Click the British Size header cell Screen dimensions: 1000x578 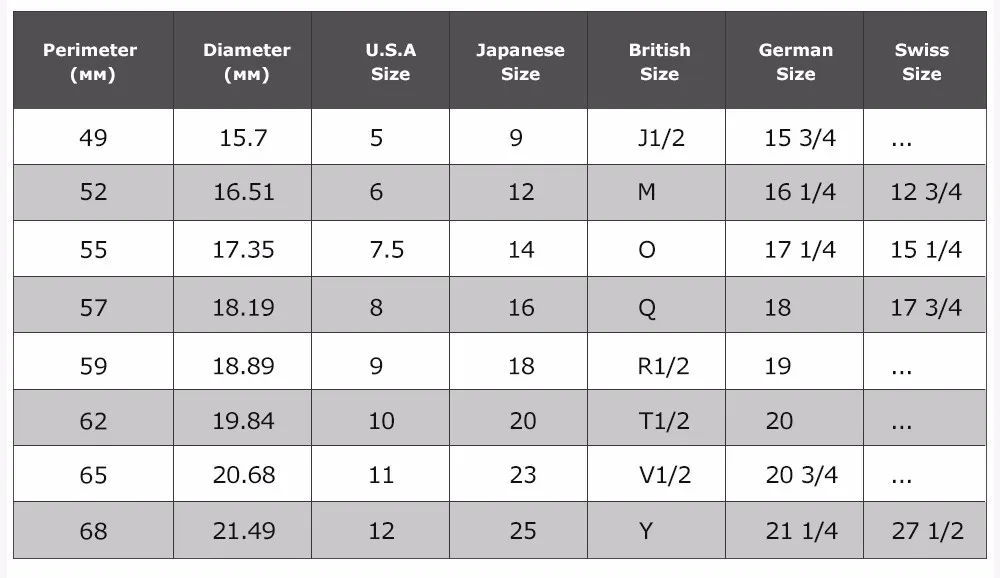[x=656, y=61]
